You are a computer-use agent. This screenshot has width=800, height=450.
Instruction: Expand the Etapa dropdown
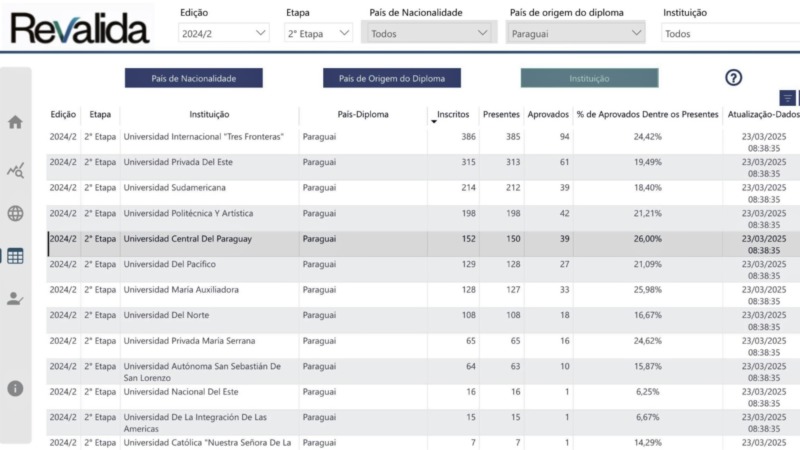tap(318, 33)
